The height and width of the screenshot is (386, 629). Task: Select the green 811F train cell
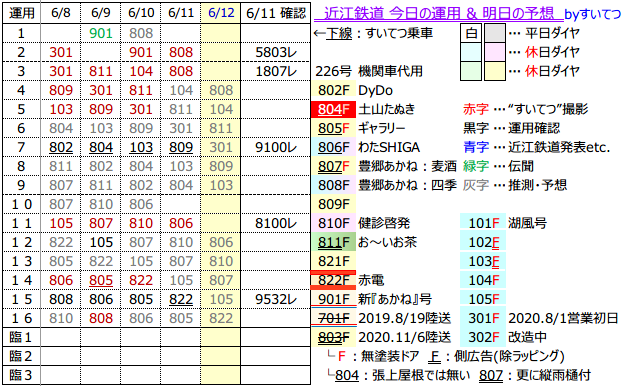point(333,242)
